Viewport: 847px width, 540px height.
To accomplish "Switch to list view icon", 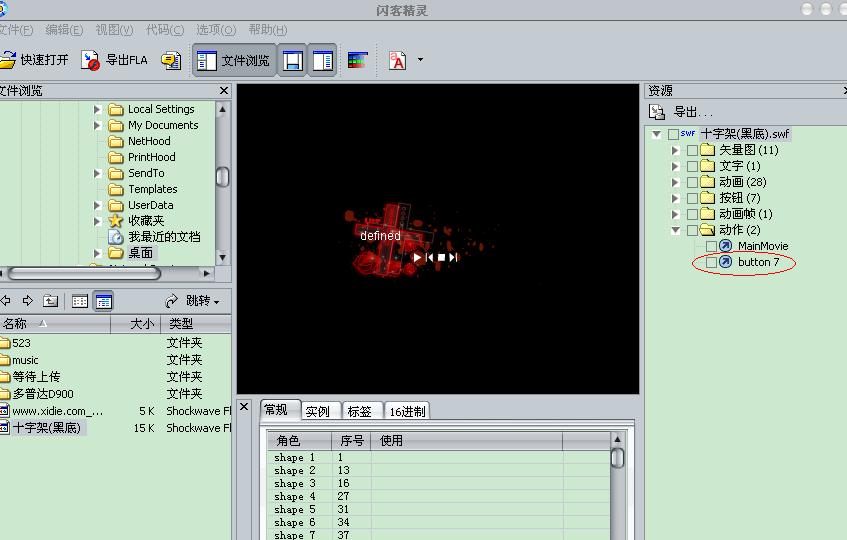I will click(80, 301).
